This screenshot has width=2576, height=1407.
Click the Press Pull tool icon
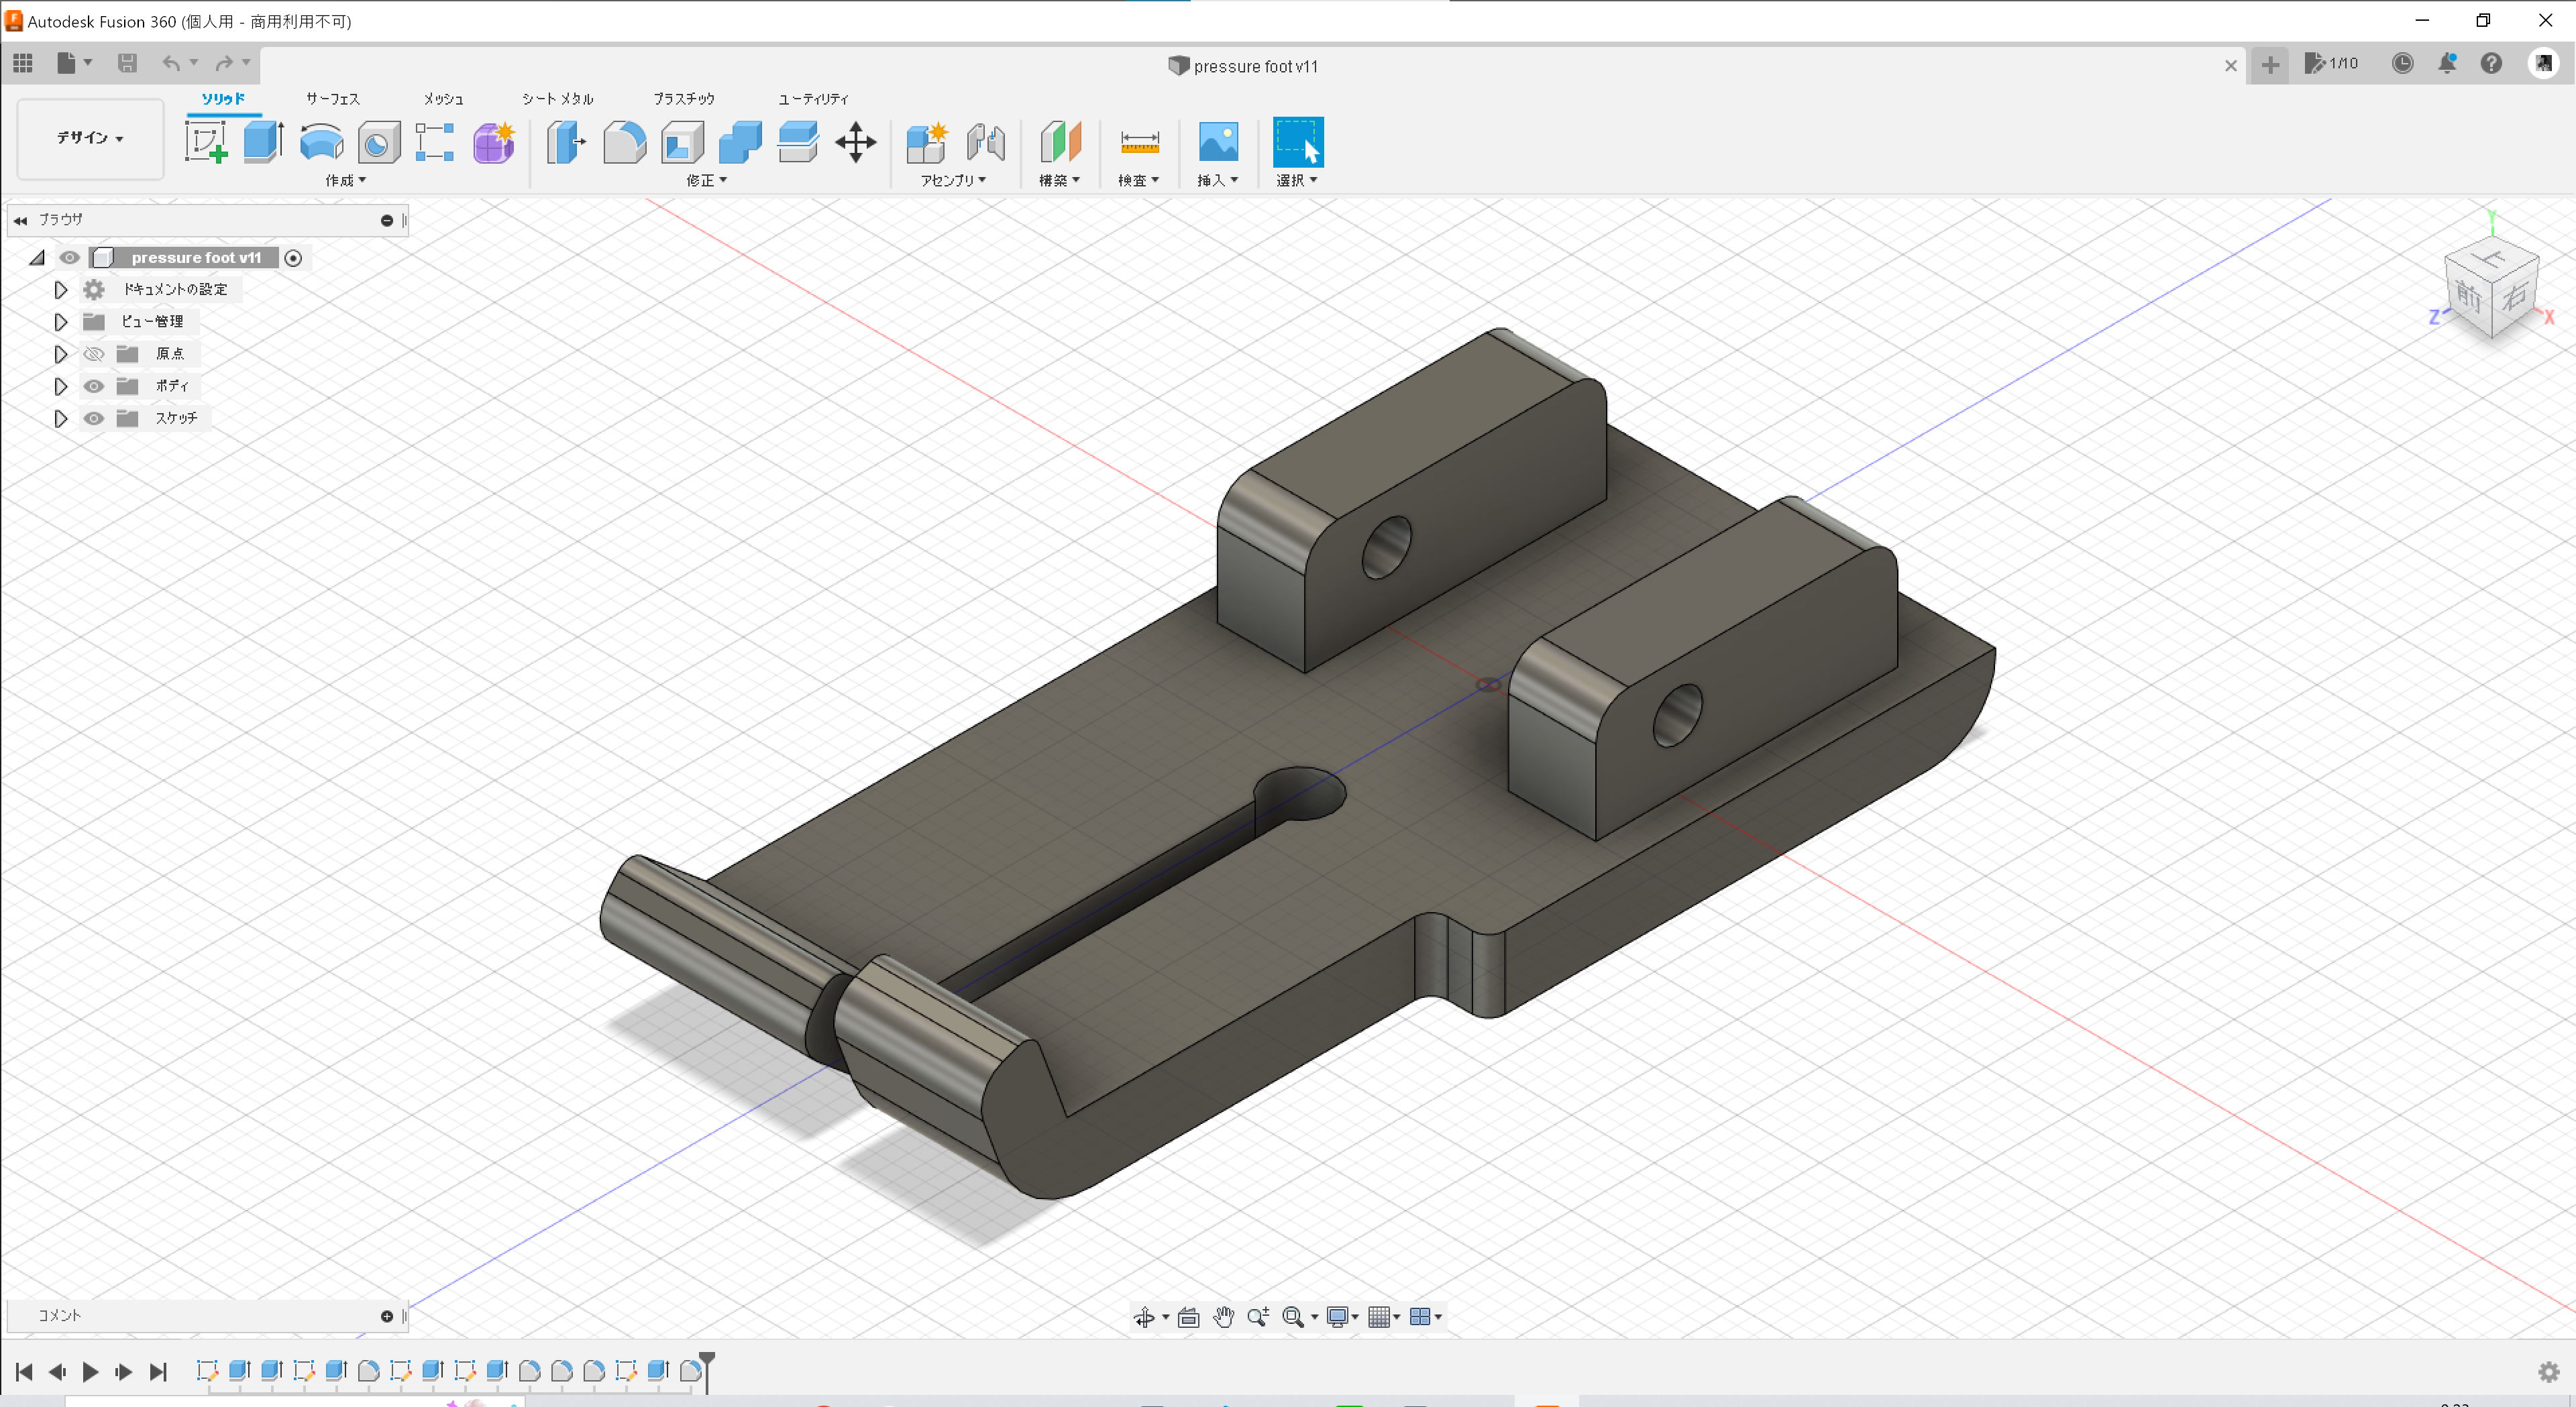point(566,142)
